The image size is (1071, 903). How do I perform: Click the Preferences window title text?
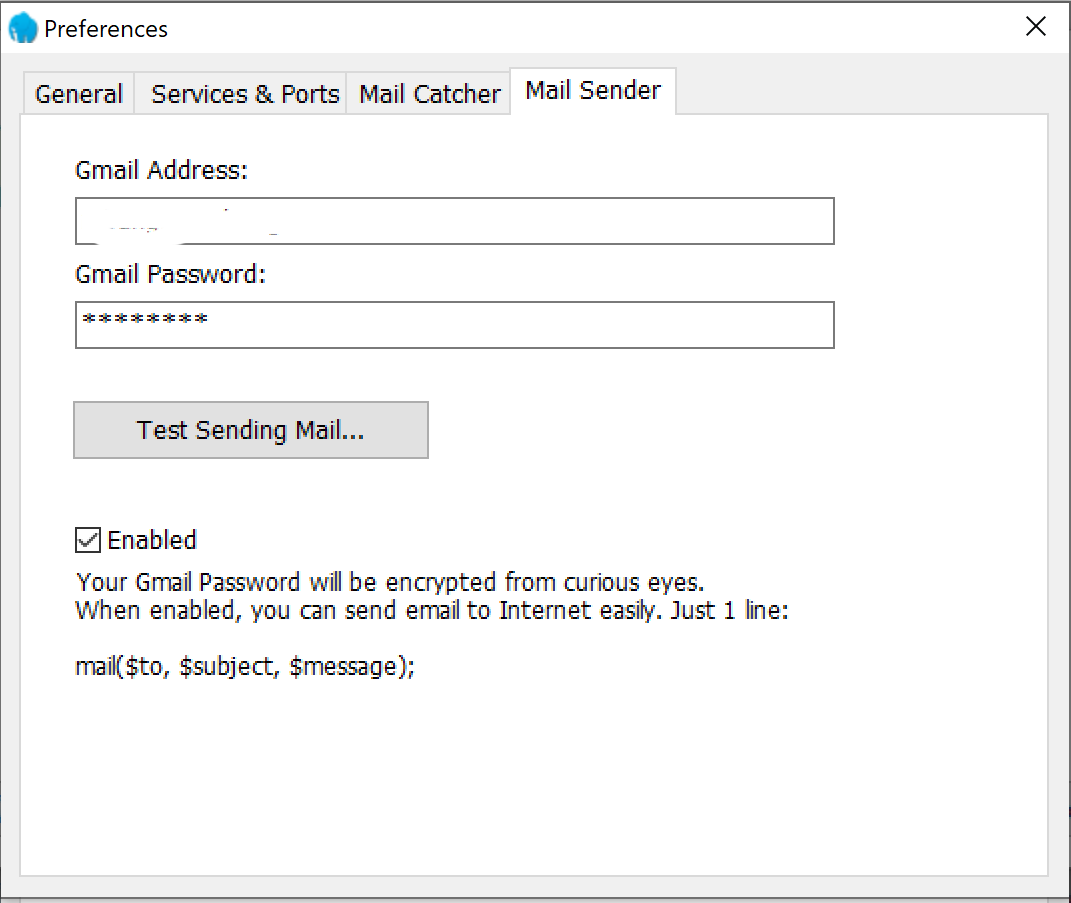pyautogui.click(x=106, y=29)
